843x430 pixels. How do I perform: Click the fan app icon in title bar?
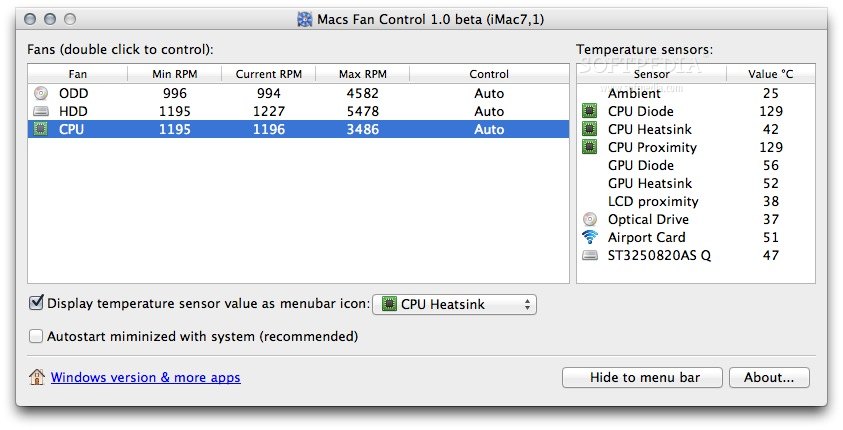(x=304, y=20)
